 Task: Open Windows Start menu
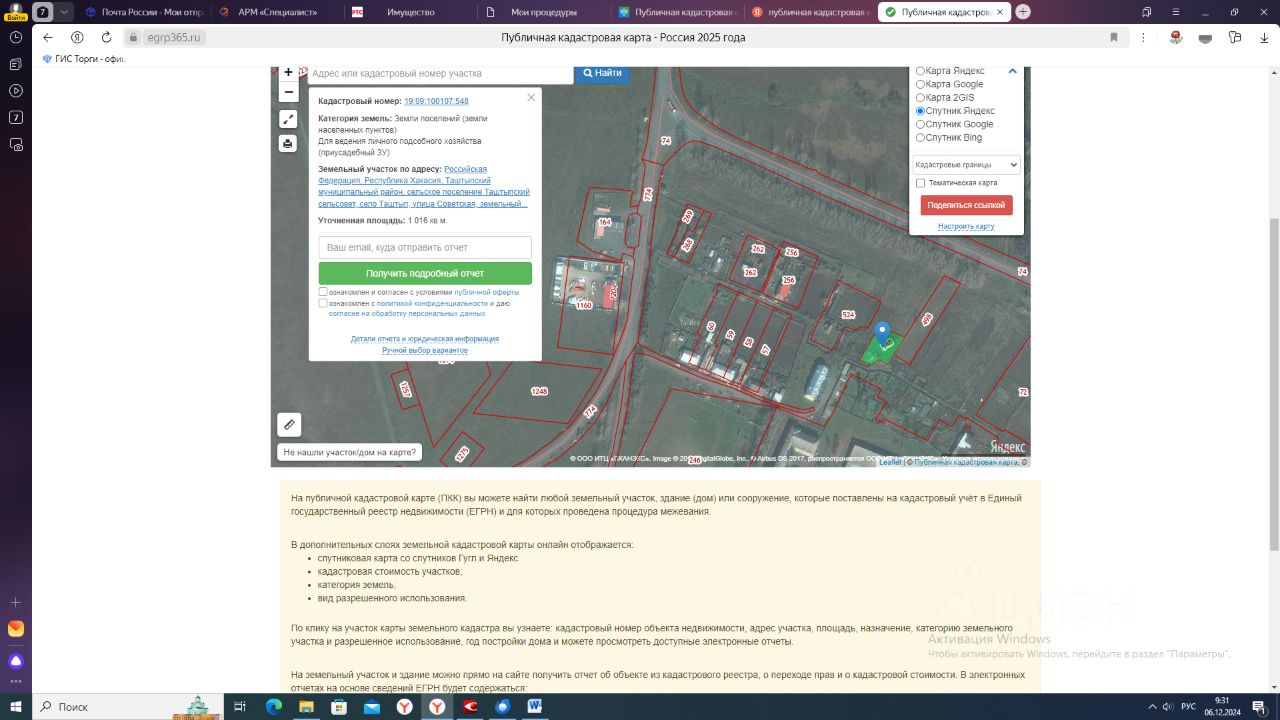pos(16,706)
